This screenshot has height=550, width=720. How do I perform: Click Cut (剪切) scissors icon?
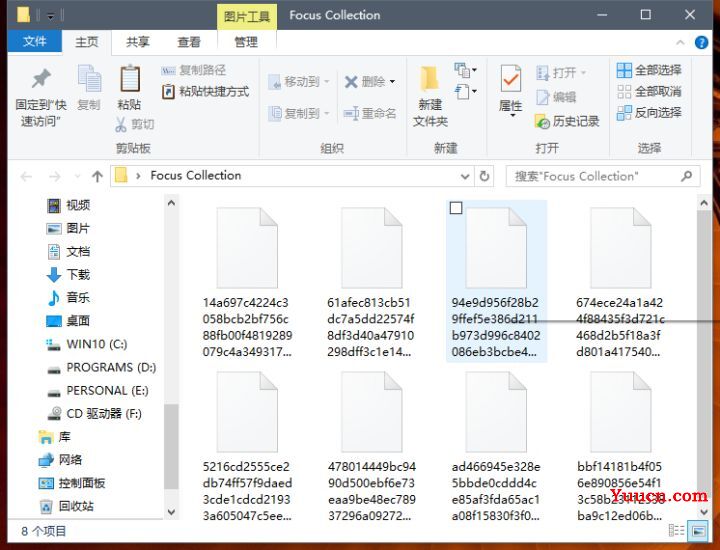(x=121, y=124)
